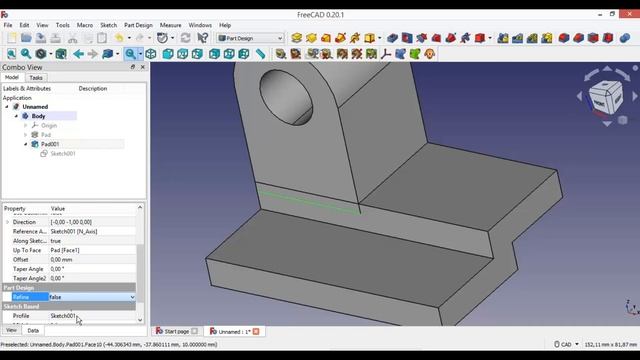Click the property list scroll-down arrow
The width and height of the screenshot is (640, 360).
pyautogui.click(x=140, y=320)
